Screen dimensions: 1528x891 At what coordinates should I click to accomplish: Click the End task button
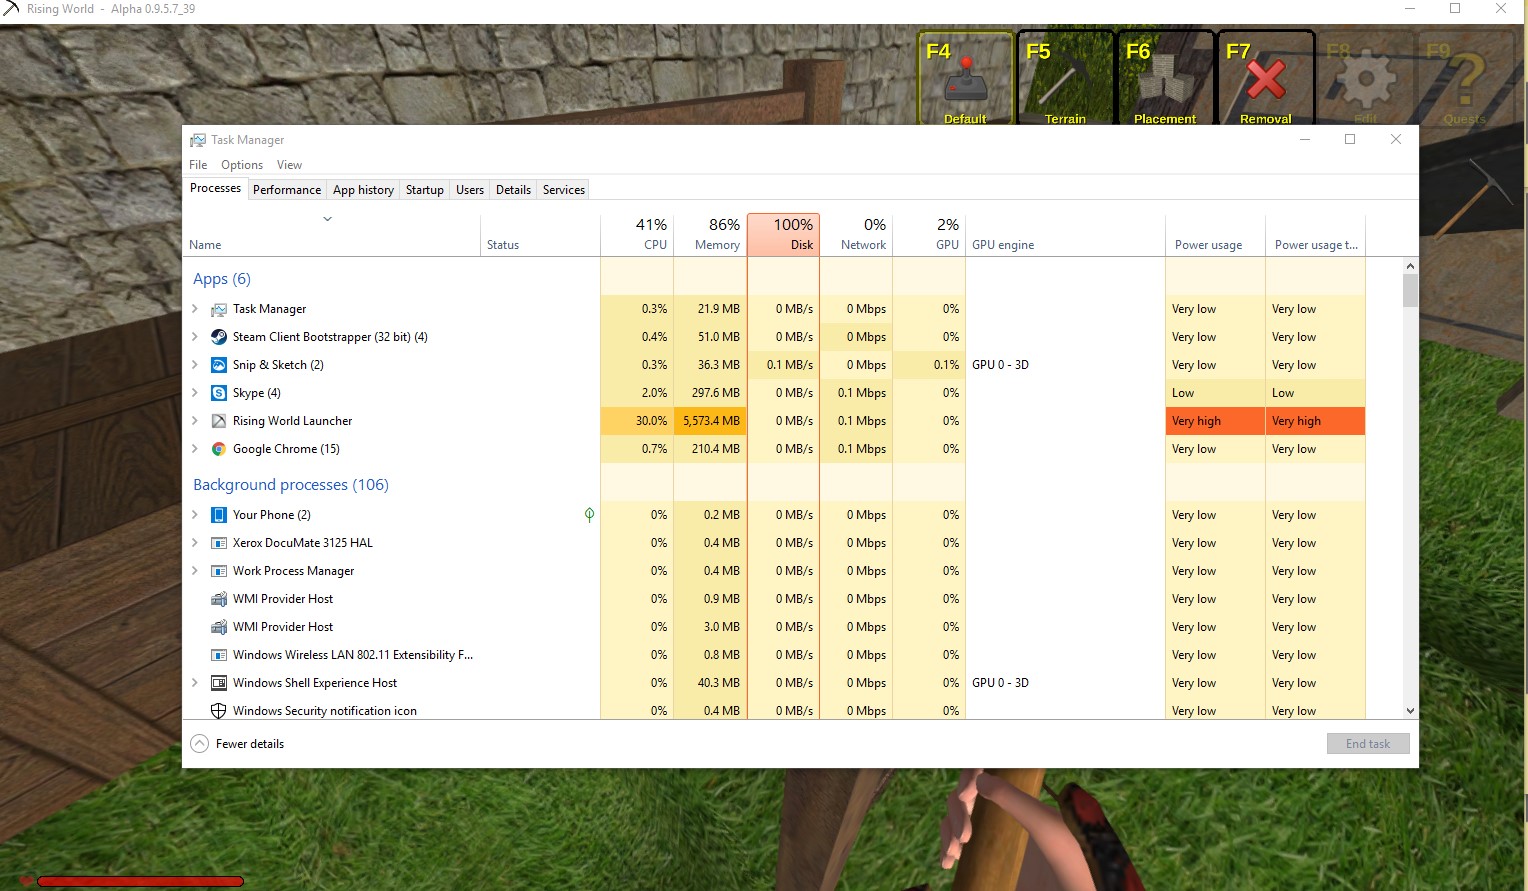click(1367, 744)
